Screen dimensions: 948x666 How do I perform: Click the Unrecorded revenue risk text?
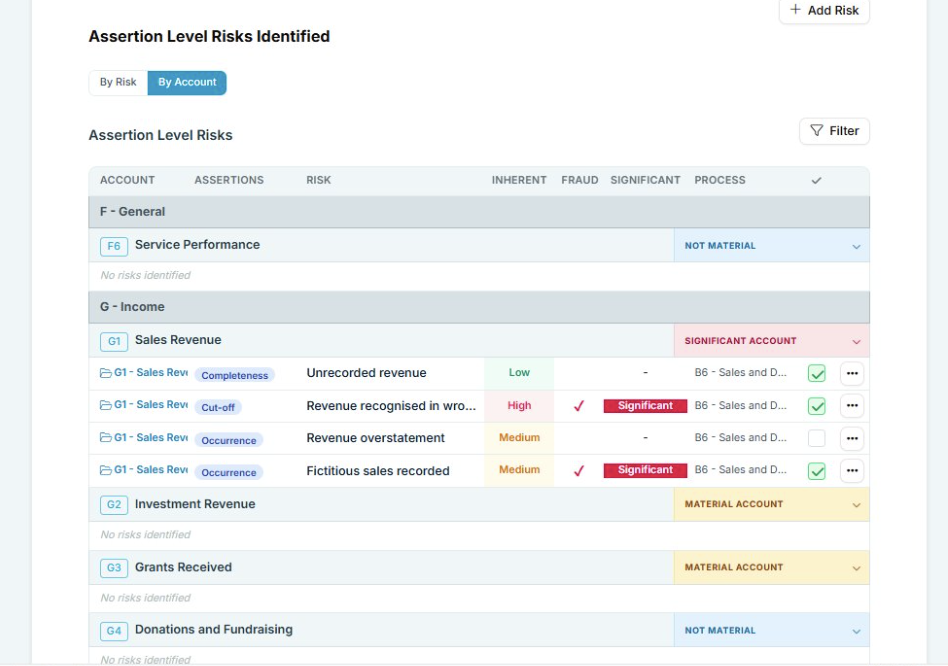point(366,373)
